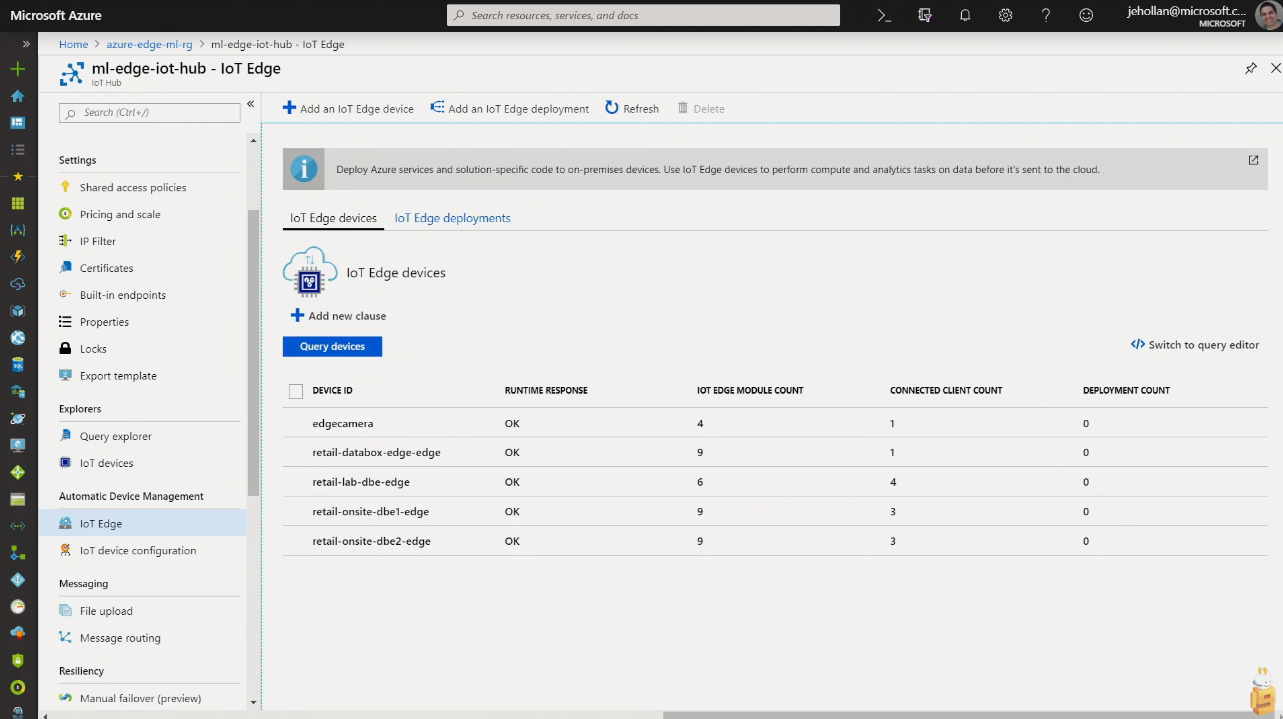Screen dimensions: 1283x719
Task: Toggle the select-all devices checkbox
Action: (296, 391)
